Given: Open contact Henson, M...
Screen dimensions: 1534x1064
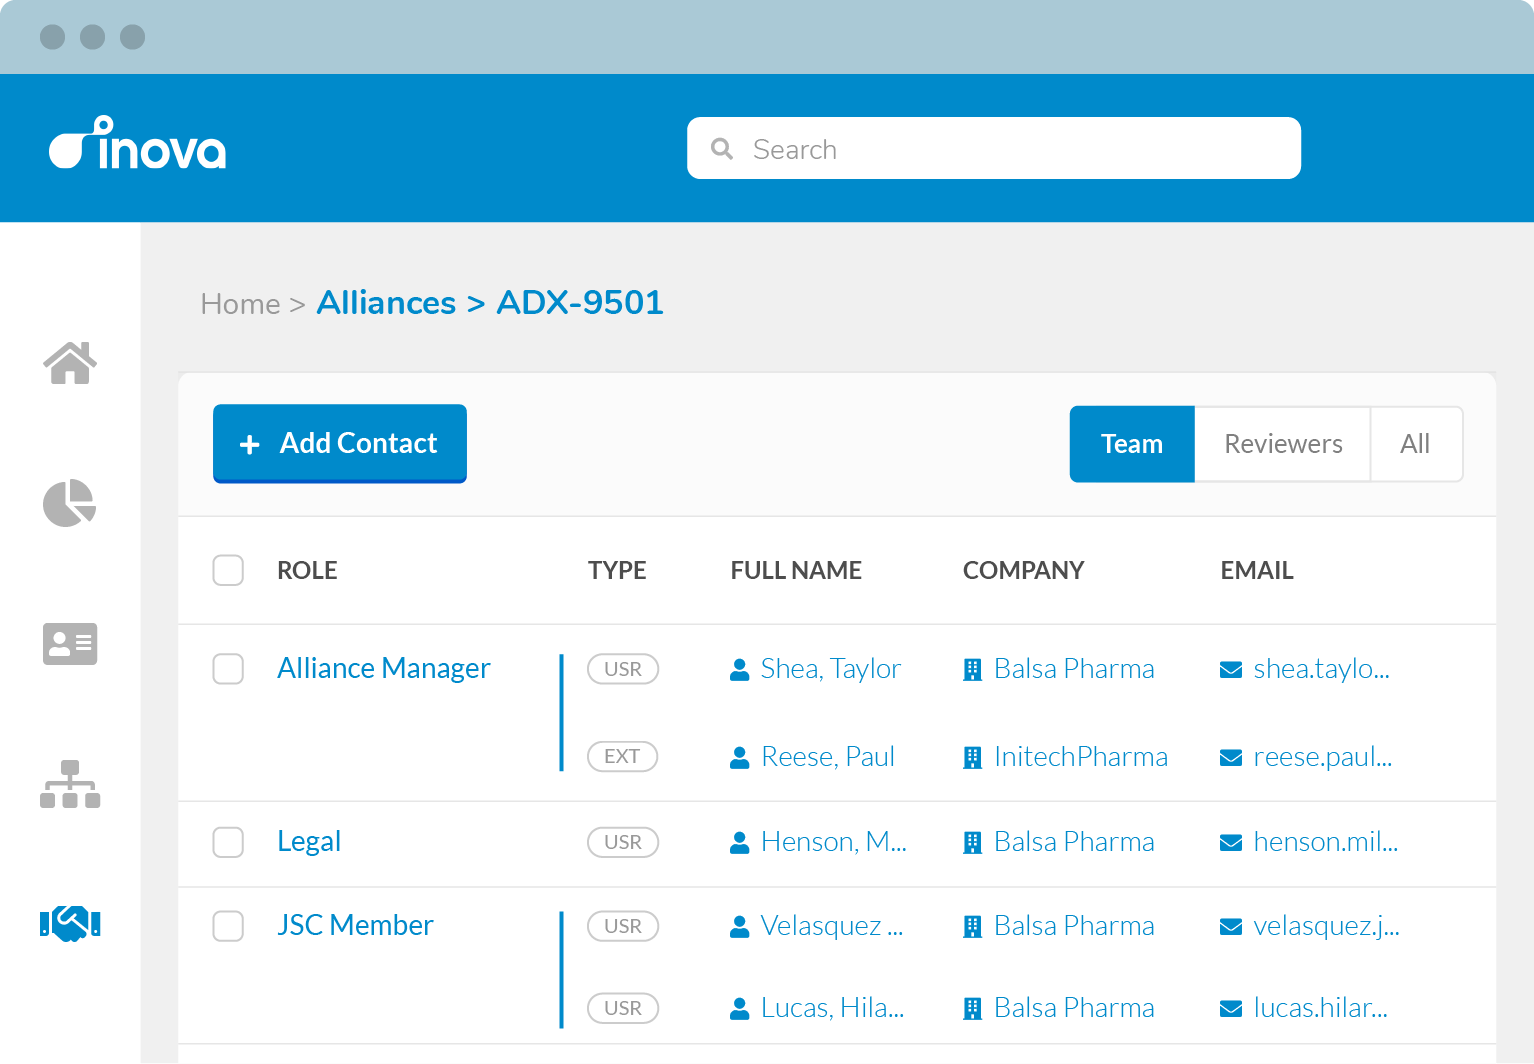Looking at the screenshot, I should pyautogui.click(x=834, y=842).
